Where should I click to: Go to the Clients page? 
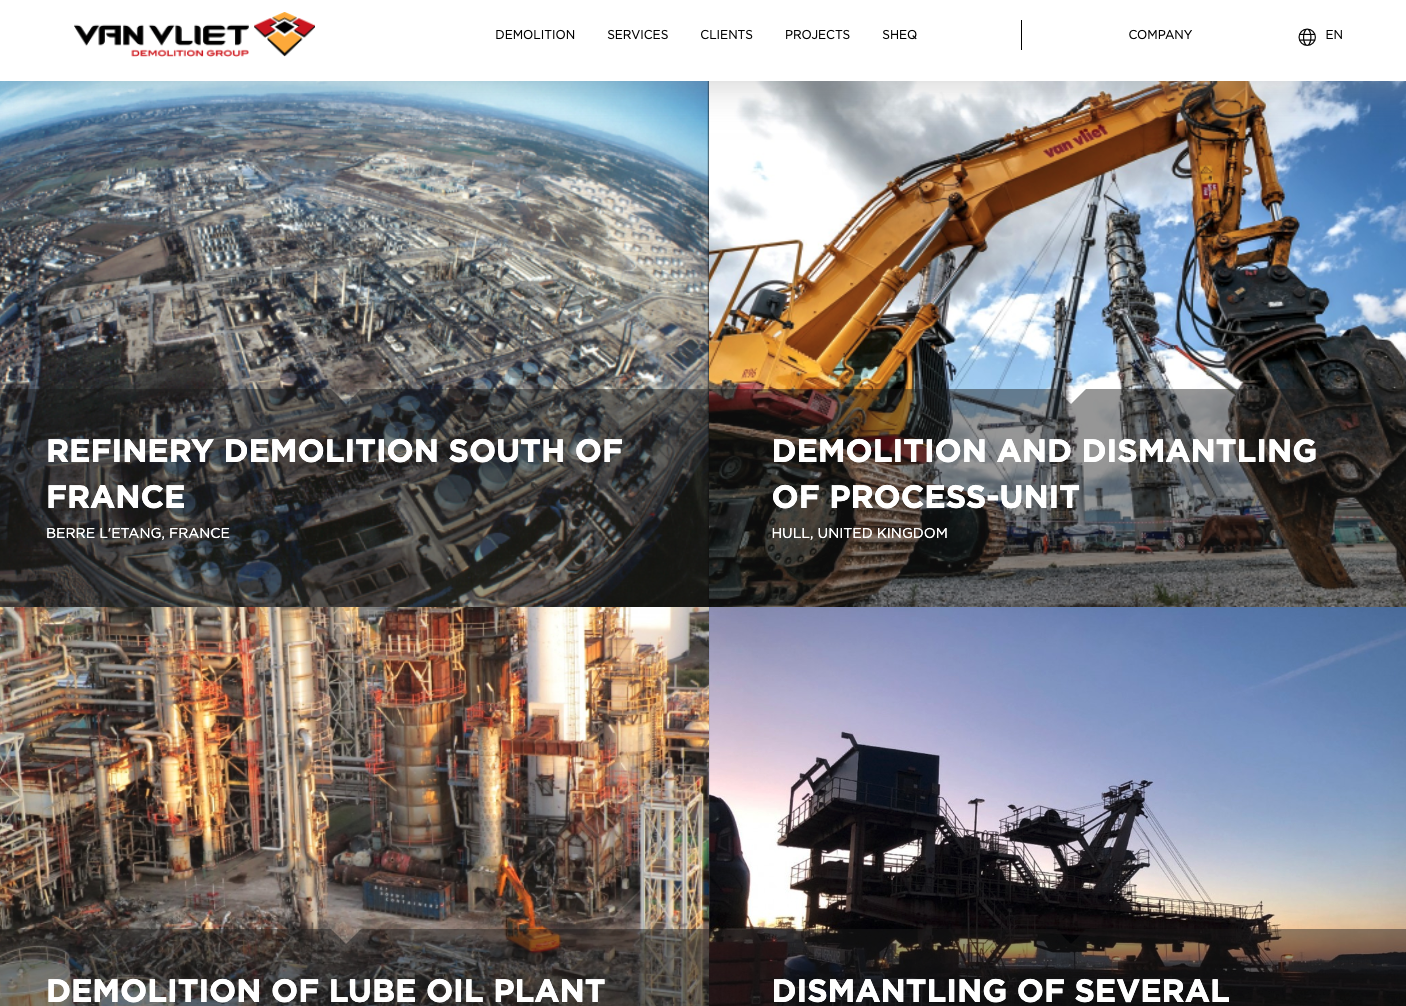tap(726, 35)
